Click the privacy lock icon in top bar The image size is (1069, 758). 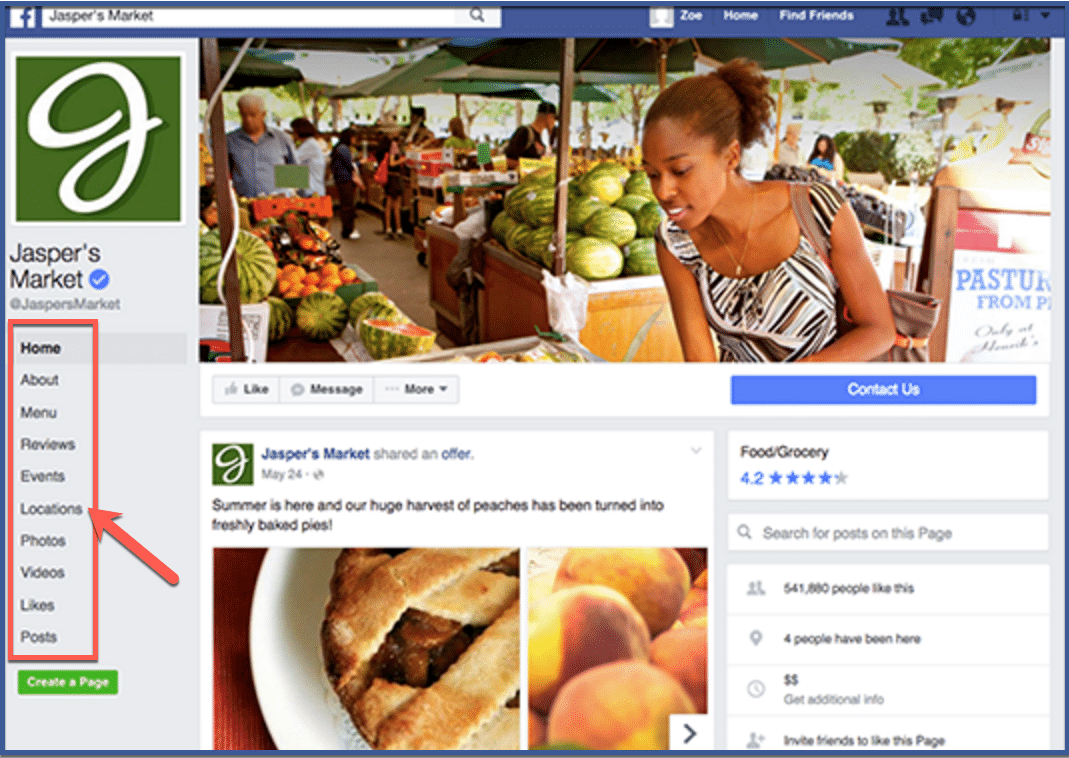1020,15
